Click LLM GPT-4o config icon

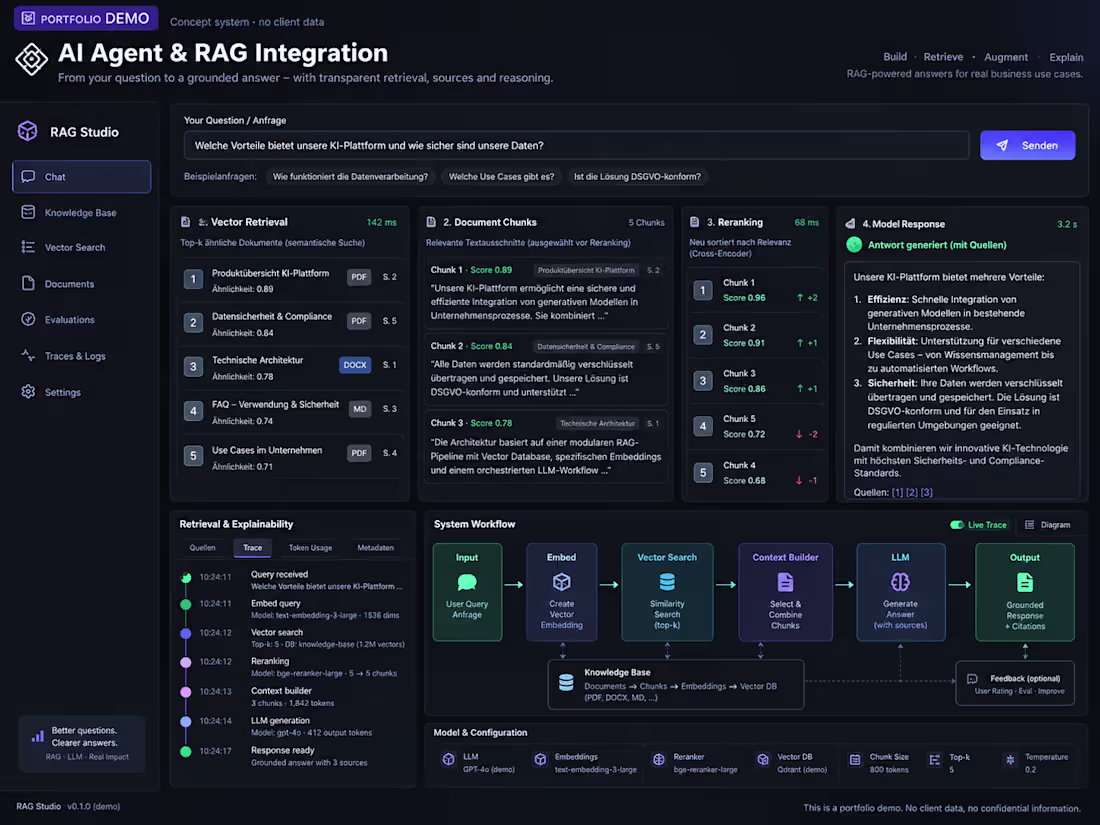click(x=448, y=760)
